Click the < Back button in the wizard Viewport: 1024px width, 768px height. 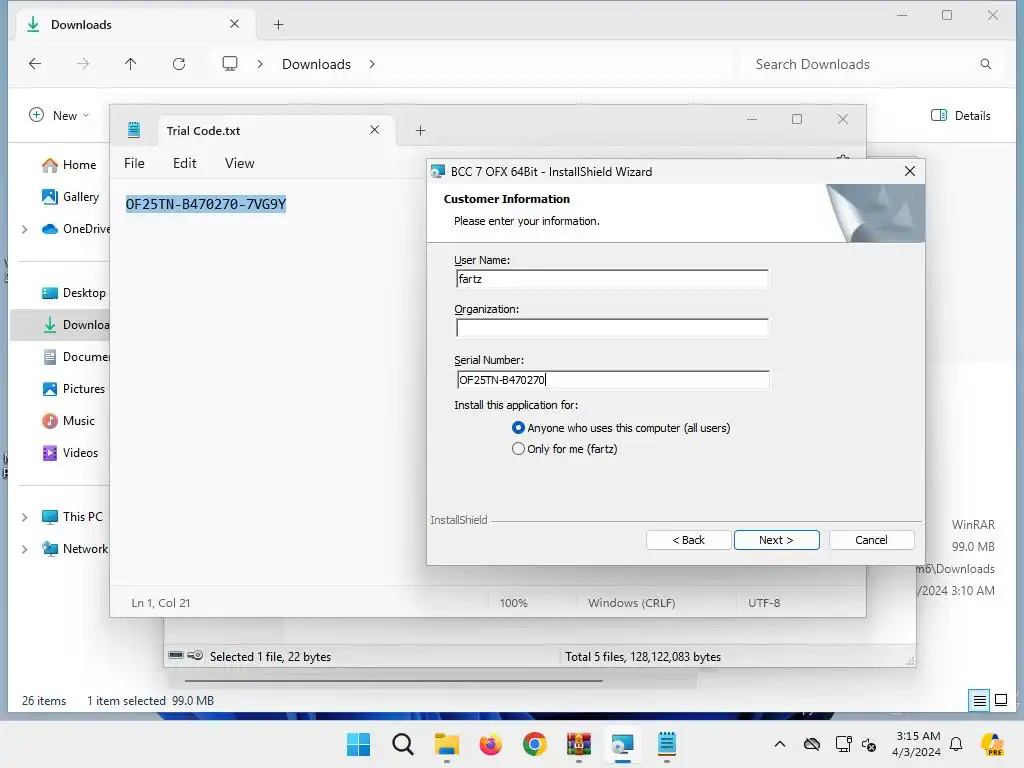point(688,540)
